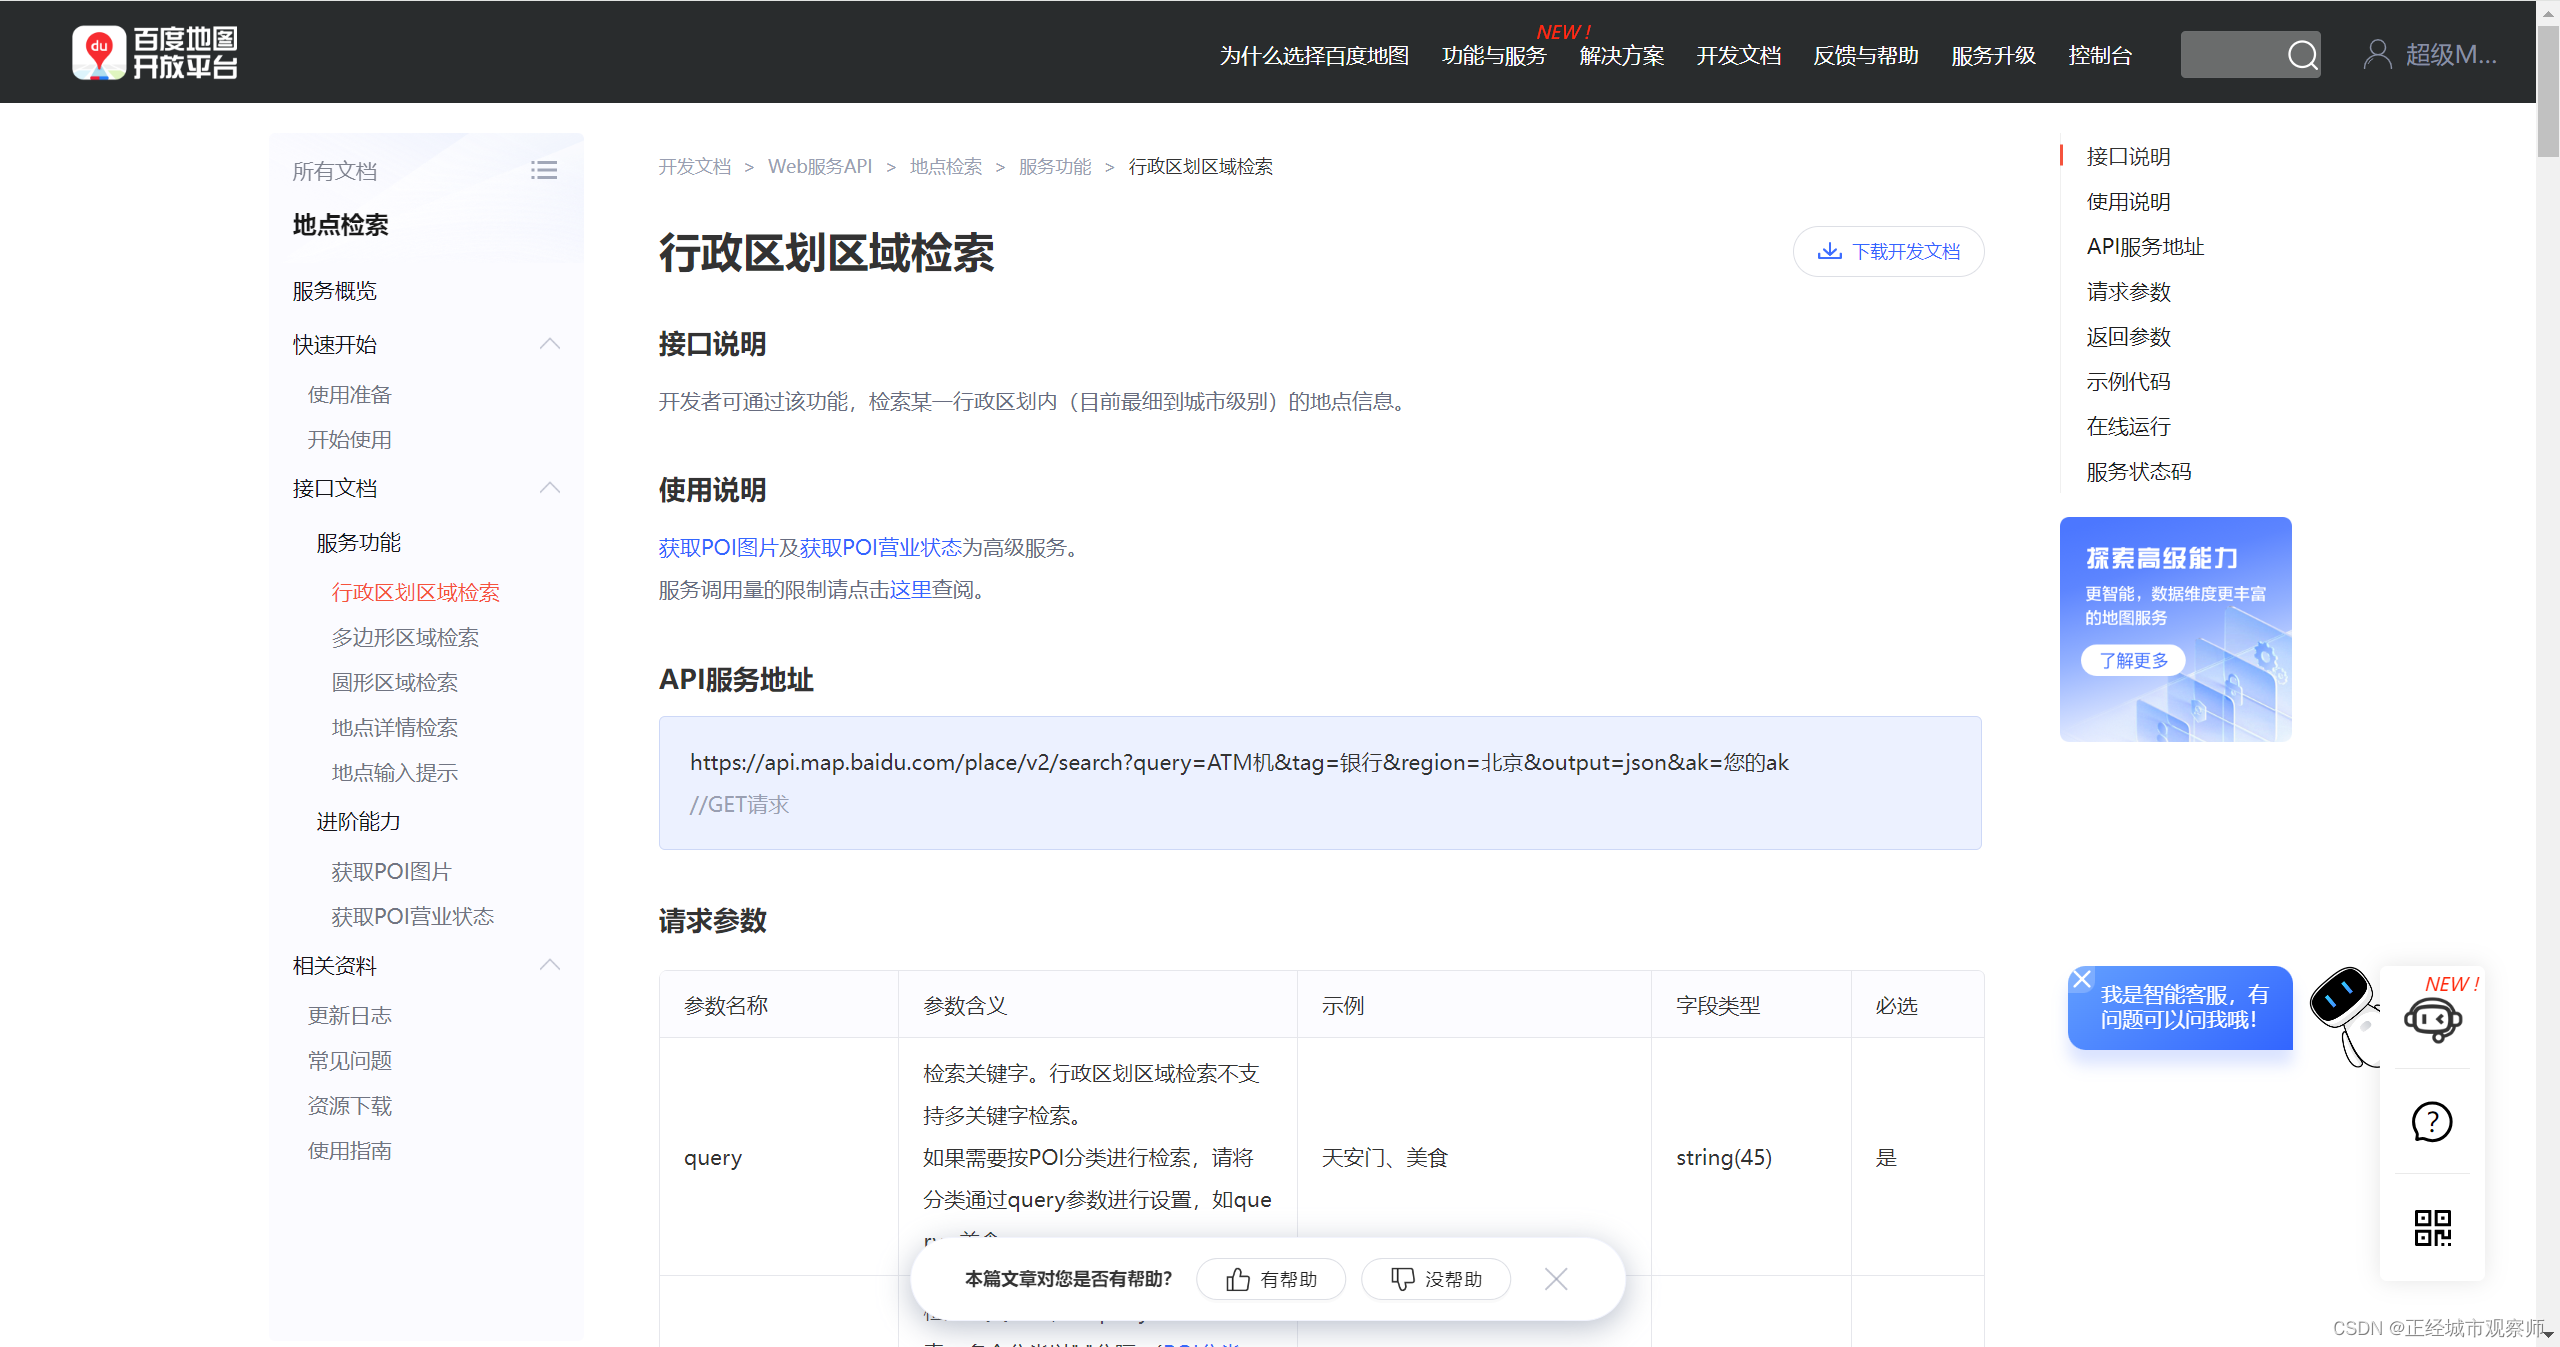Open the 获取POI图片 hyperlink in text

[x=718, y=548]
